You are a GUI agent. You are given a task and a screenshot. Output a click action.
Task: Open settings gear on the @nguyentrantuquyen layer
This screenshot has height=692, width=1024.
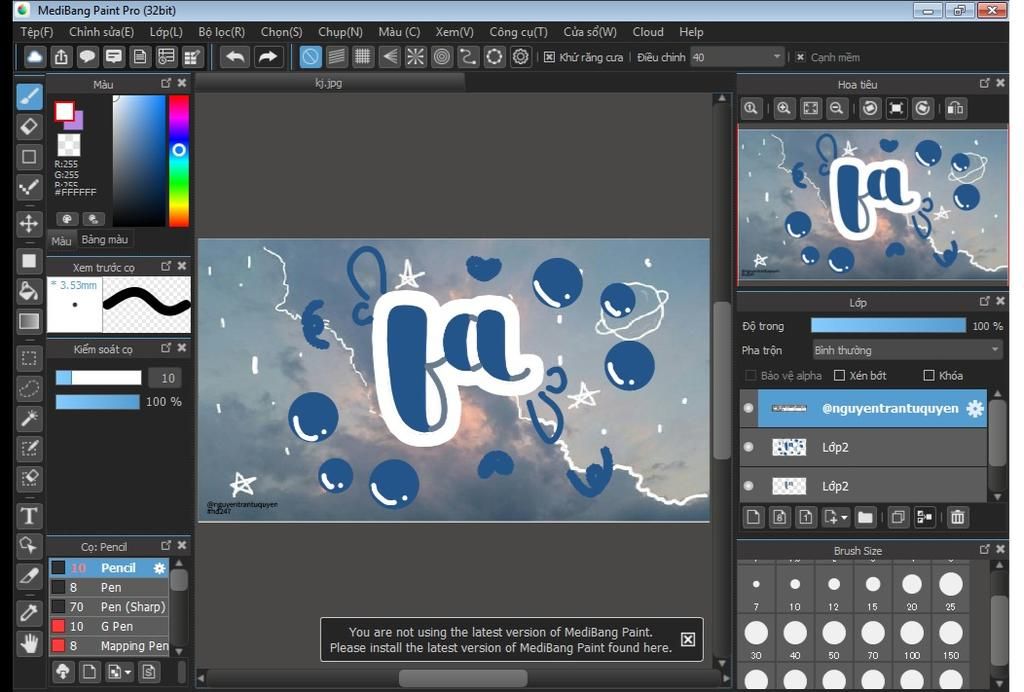(x=975, y=409)
